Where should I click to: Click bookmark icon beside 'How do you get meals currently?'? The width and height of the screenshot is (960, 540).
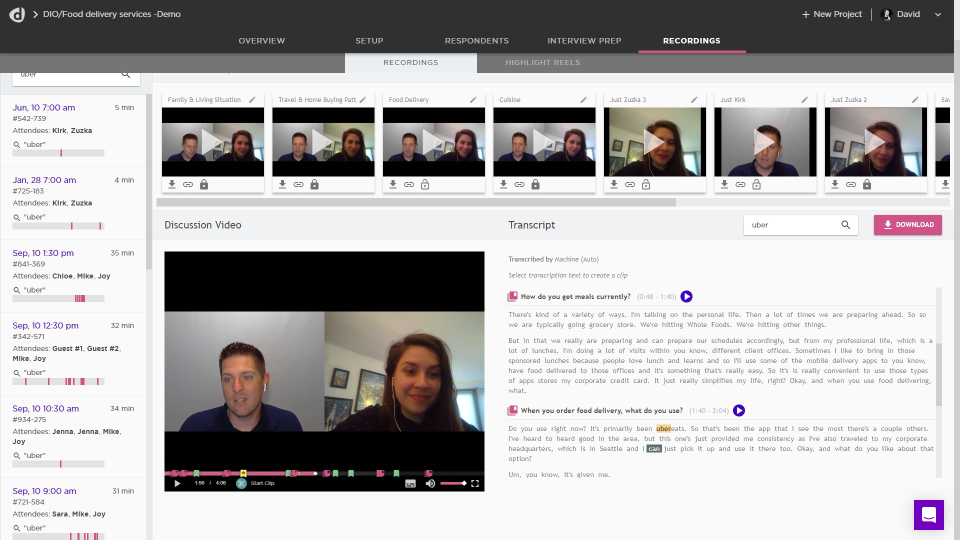512,296
